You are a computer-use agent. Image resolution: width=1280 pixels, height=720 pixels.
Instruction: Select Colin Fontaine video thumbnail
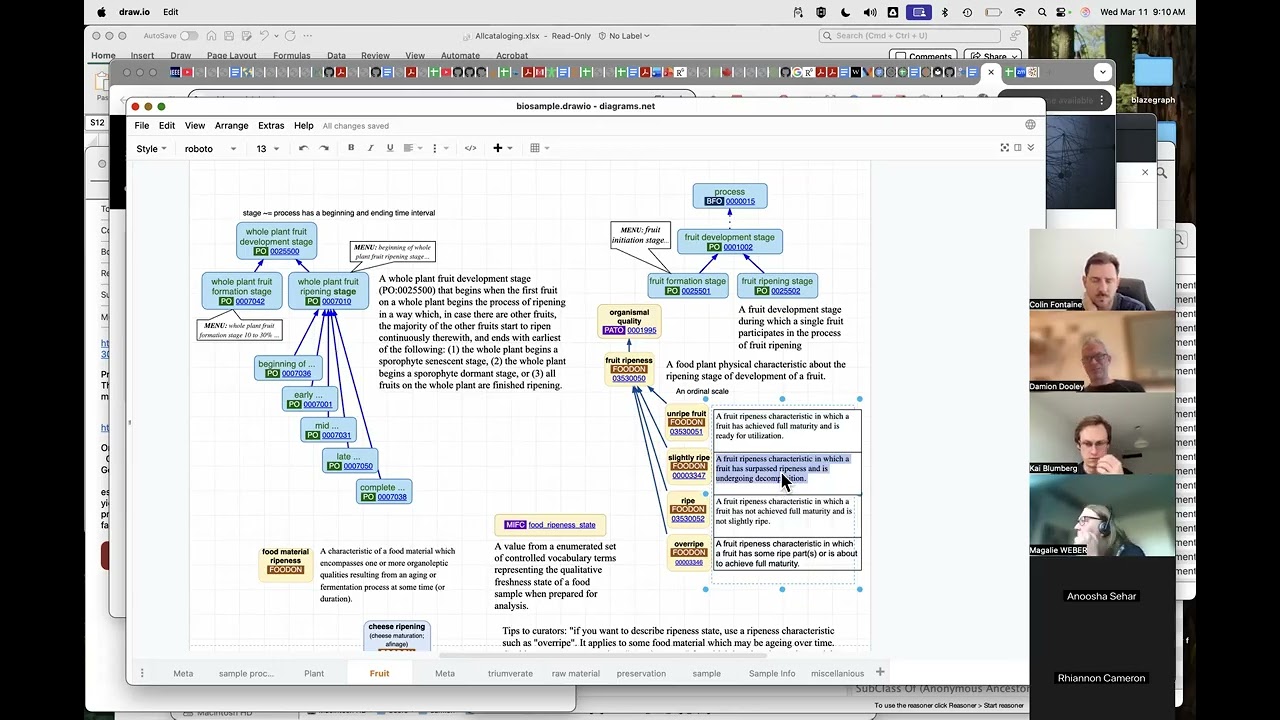point(1102,270)
